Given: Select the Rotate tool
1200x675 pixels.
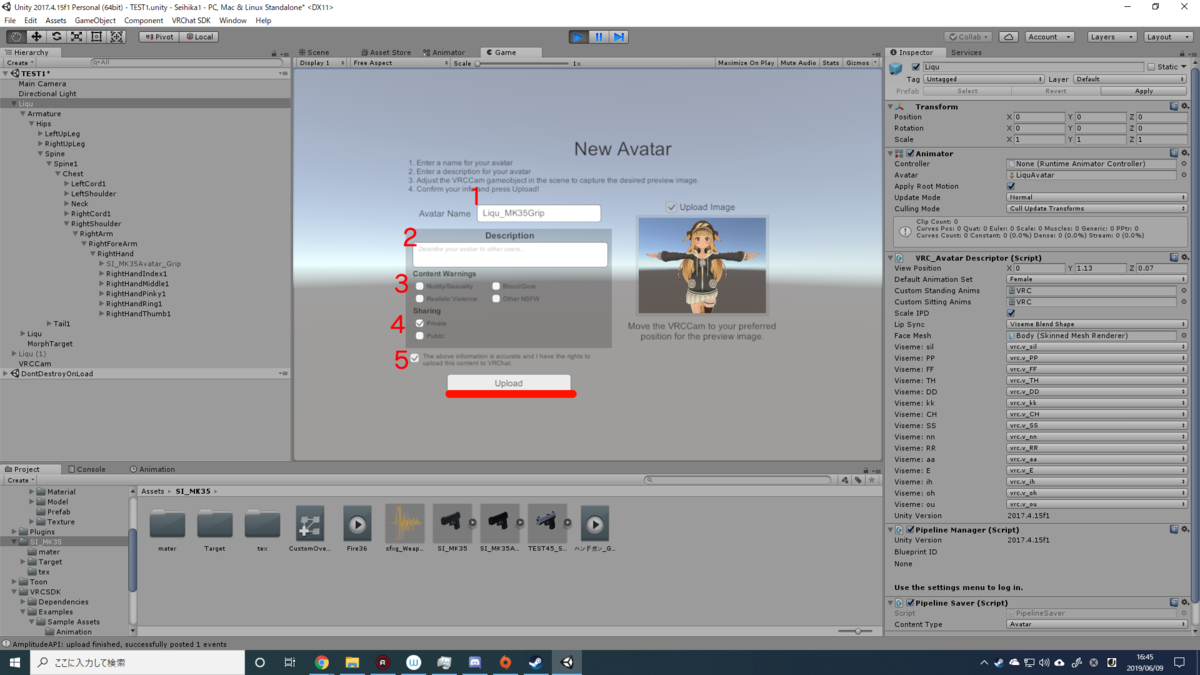Looking at the screenshot, I should click(x=56, y=37).
